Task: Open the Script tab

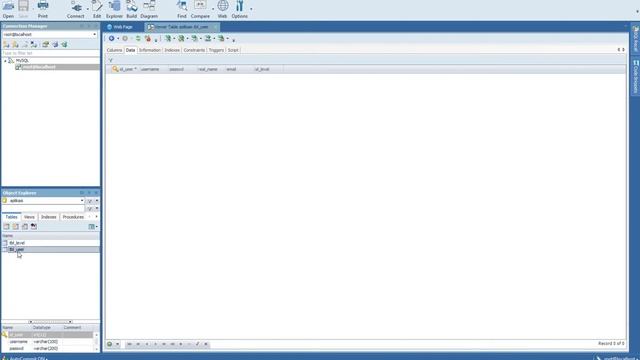Action: pos(233,50)
